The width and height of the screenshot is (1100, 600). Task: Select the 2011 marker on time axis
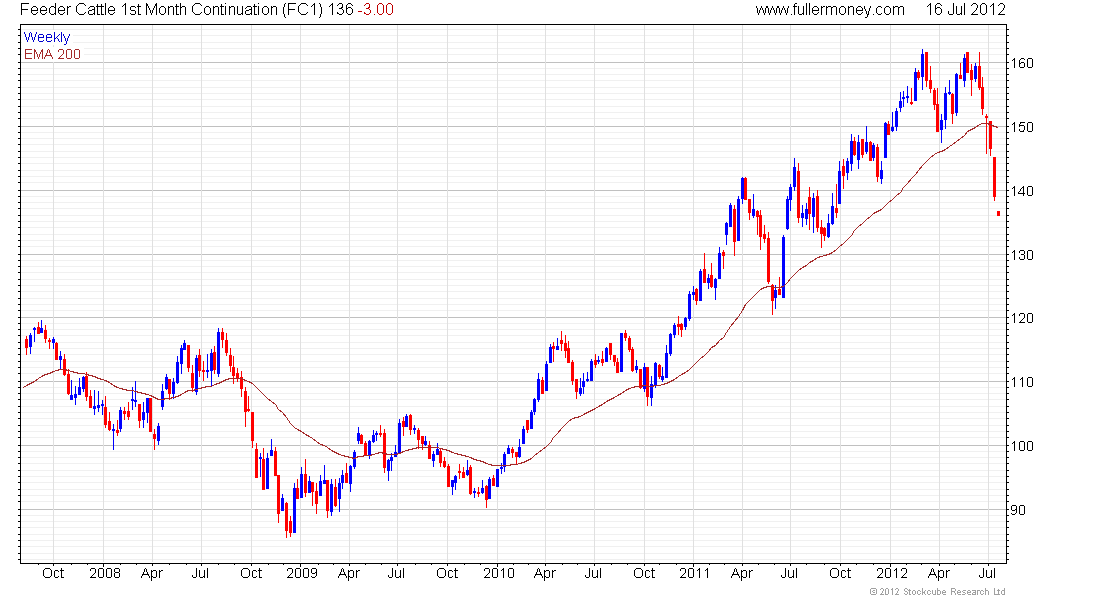pos(694,573)
